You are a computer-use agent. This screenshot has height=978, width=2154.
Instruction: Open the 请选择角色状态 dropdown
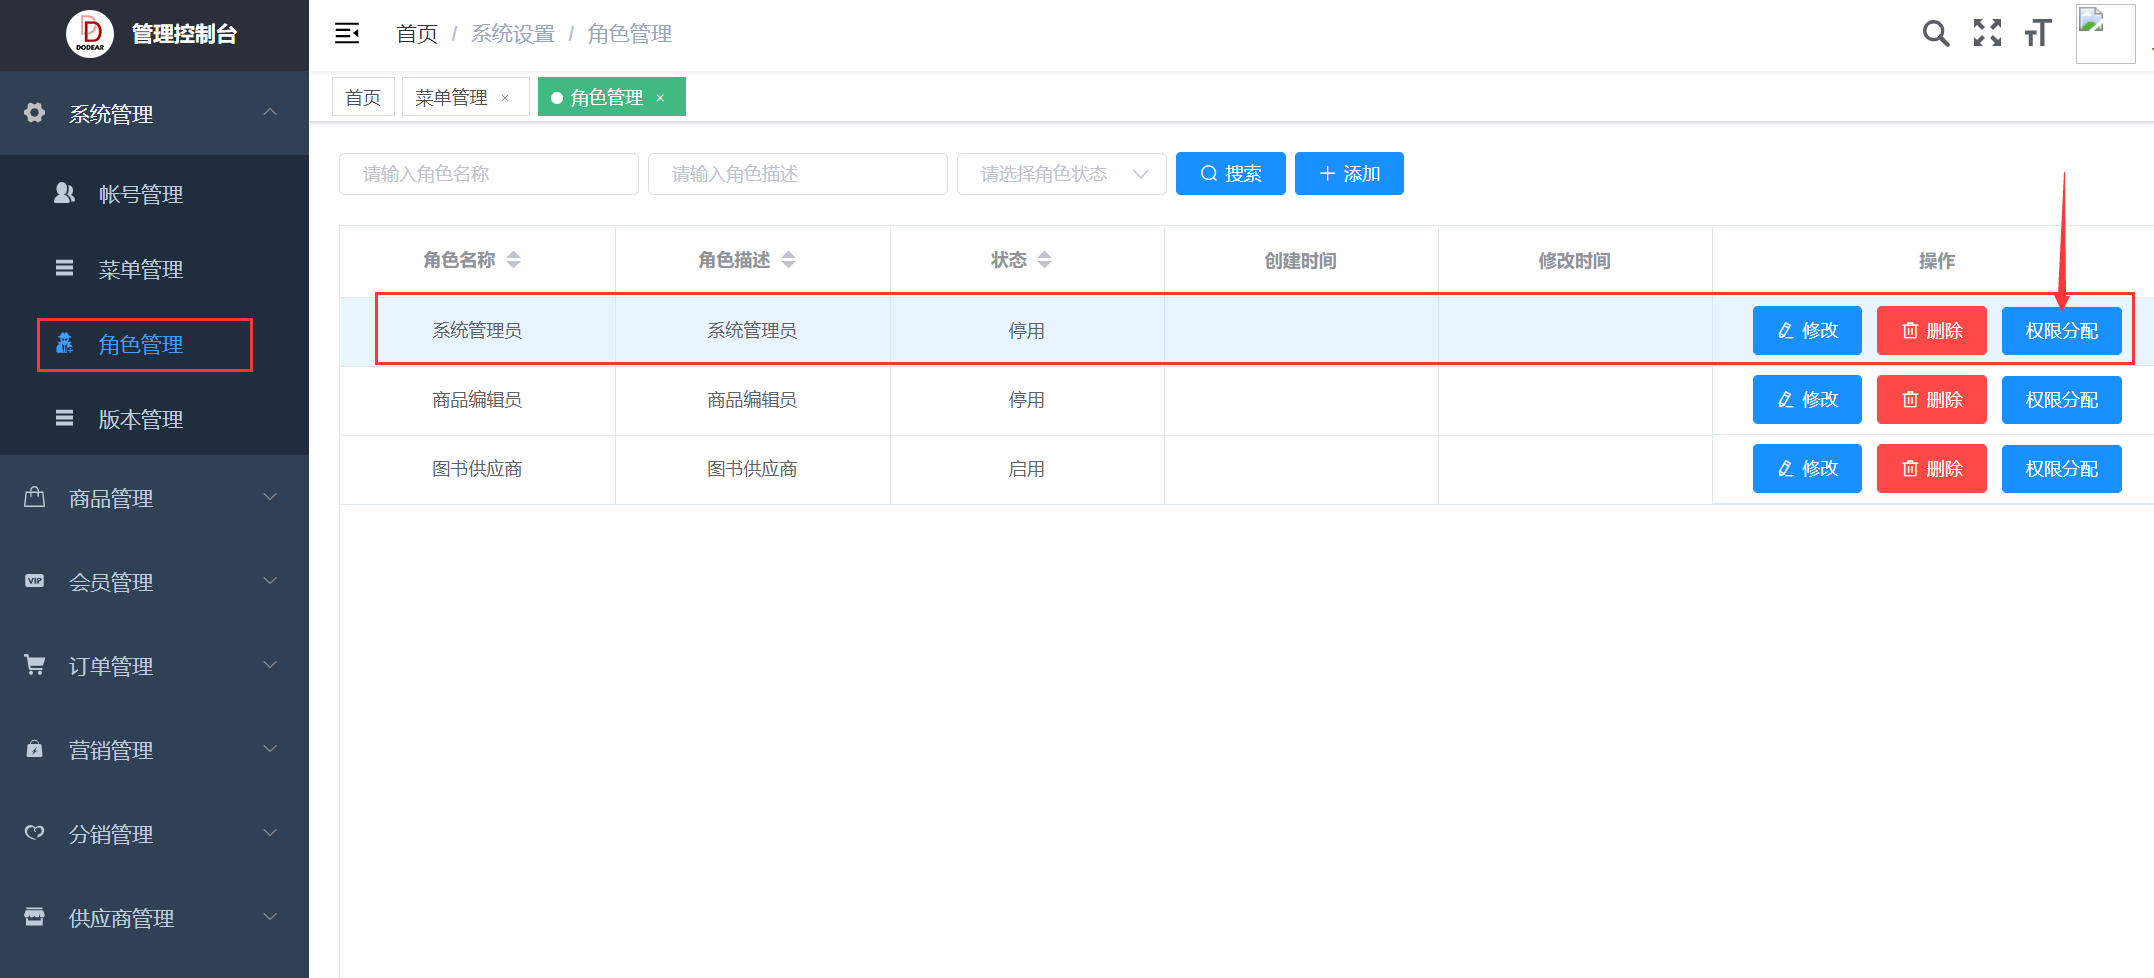coord(1061,173)
